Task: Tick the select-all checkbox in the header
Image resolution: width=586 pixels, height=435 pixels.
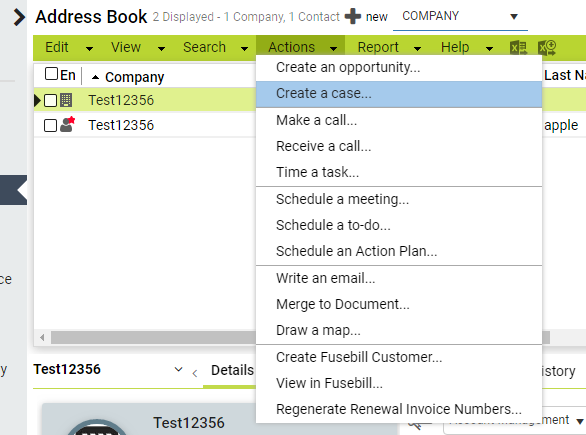Action: (51, 74)
